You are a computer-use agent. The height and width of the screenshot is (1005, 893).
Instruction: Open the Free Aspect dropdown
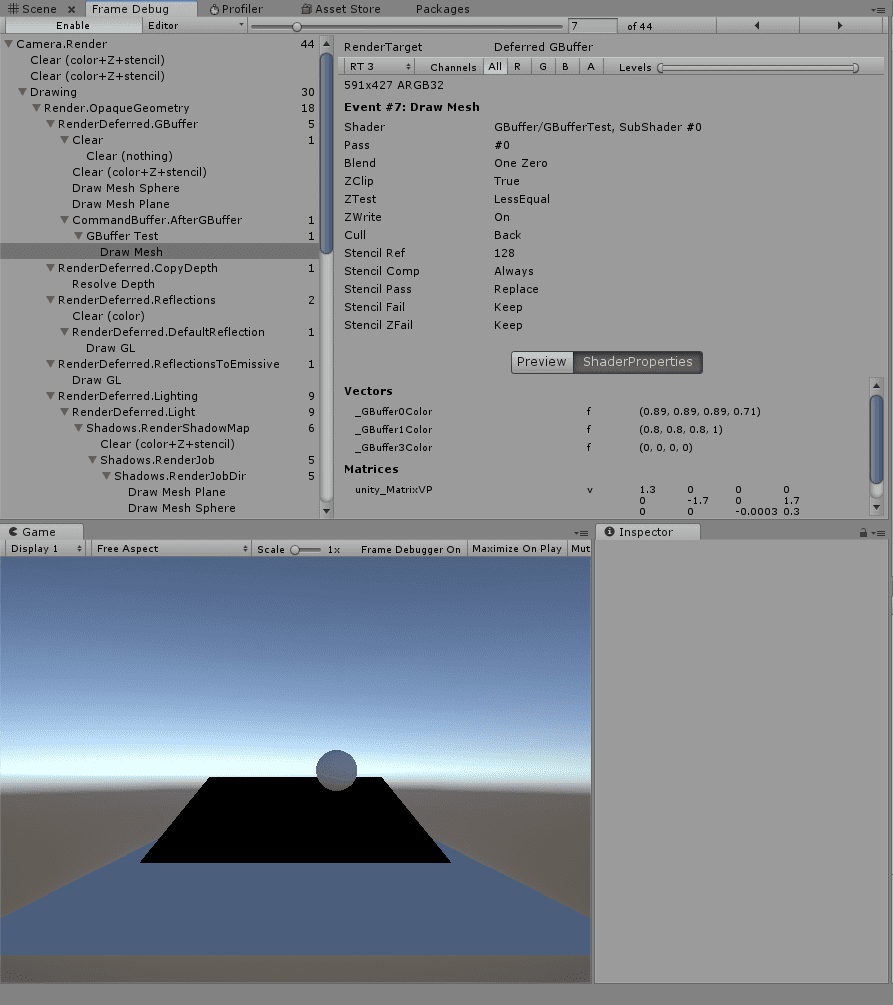point(168,548)
